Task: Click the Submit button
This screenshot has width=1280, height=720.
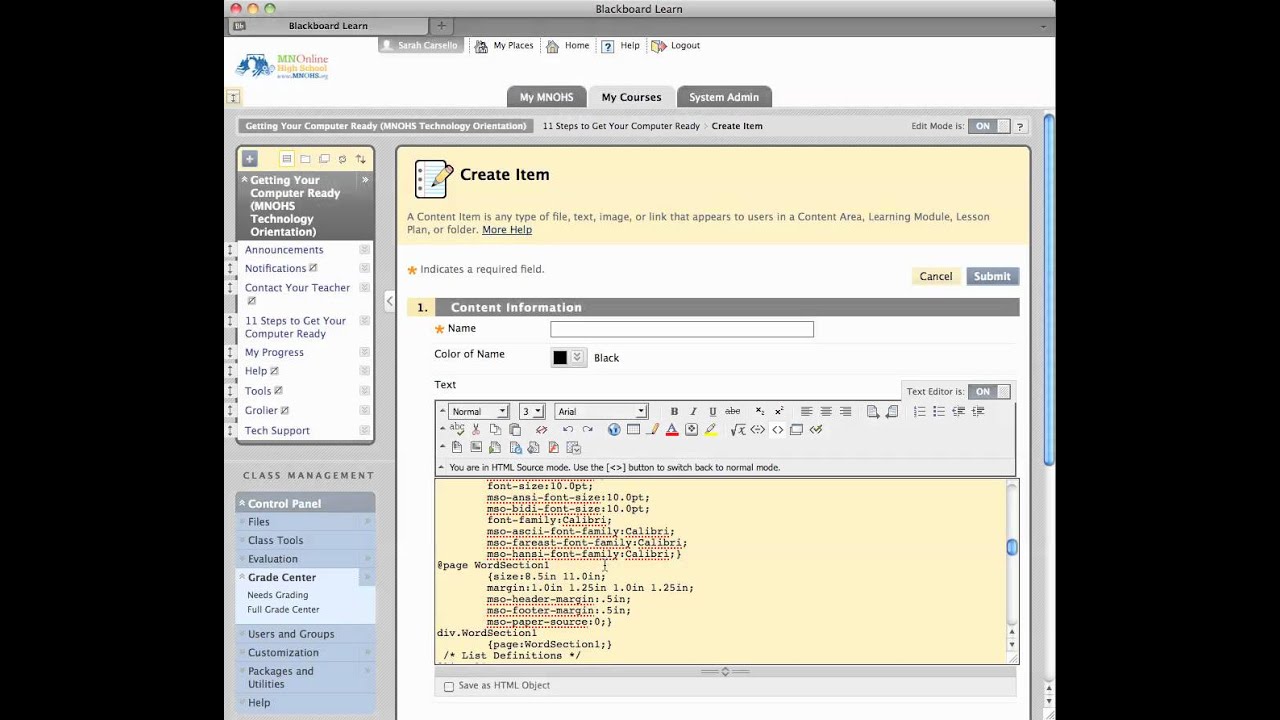Action: (x=992, y=276)
